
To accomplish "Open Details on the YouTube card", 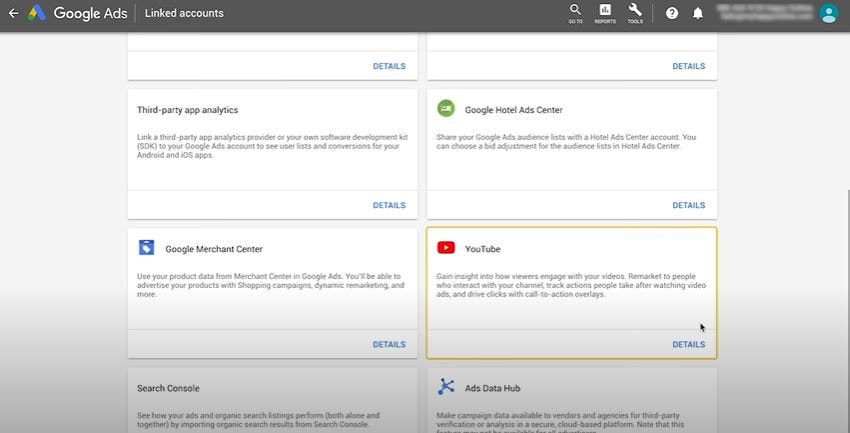I will coord(688,345).
